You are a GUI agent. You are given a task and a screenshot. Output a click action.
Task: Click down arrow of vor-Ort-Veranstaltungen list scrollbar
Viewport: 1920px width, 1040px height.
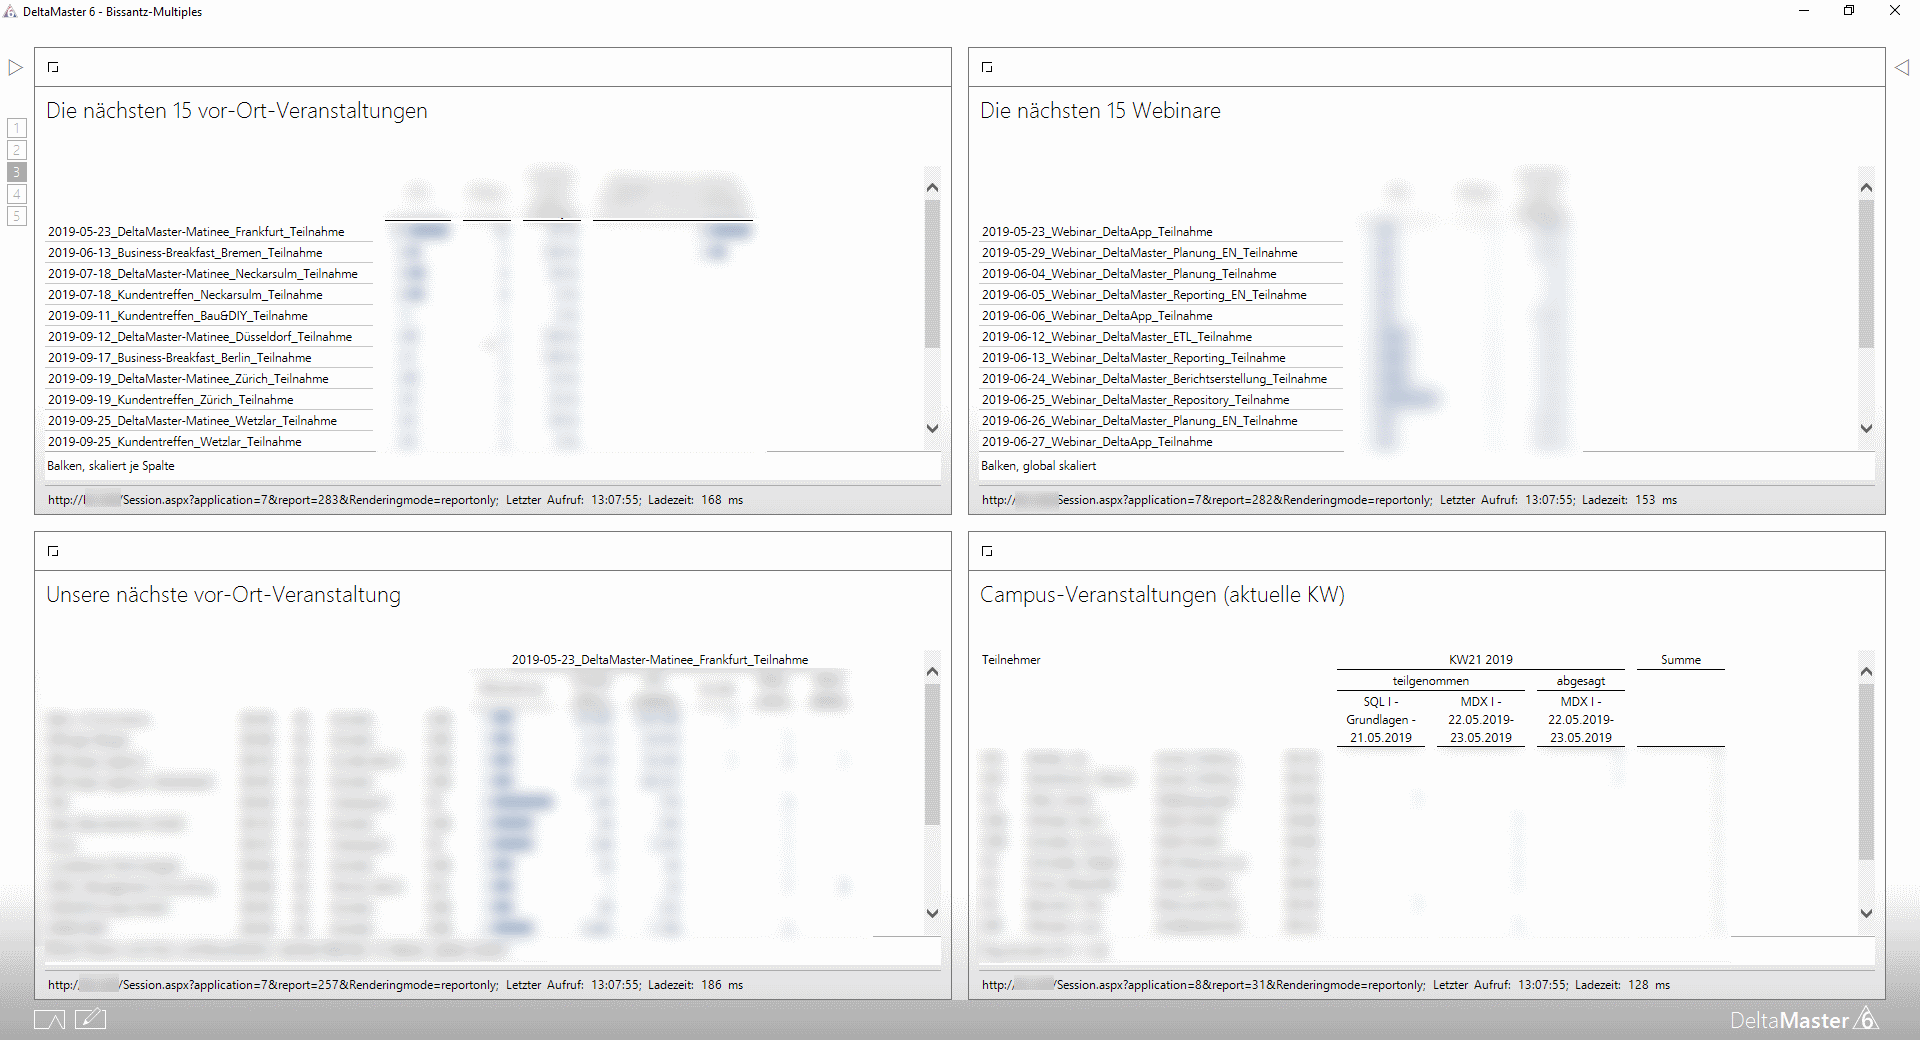coord(932,428)
